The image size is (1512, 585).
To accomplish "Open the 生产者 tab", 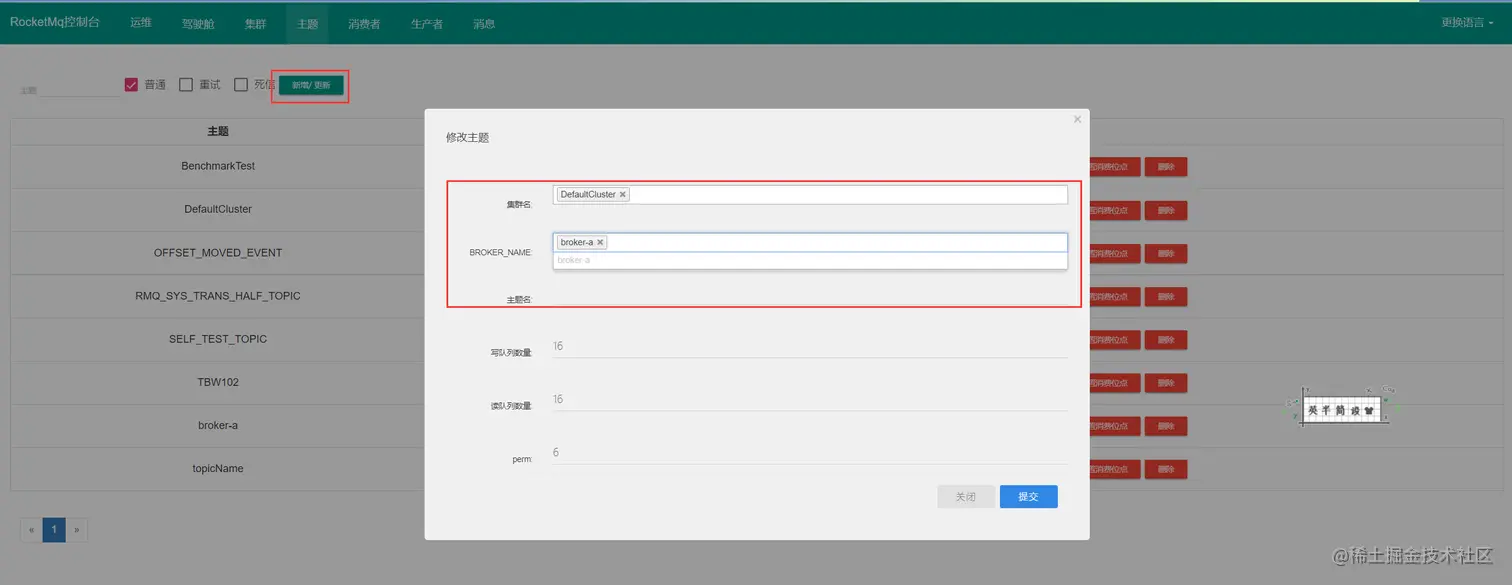I will [427, 23].
